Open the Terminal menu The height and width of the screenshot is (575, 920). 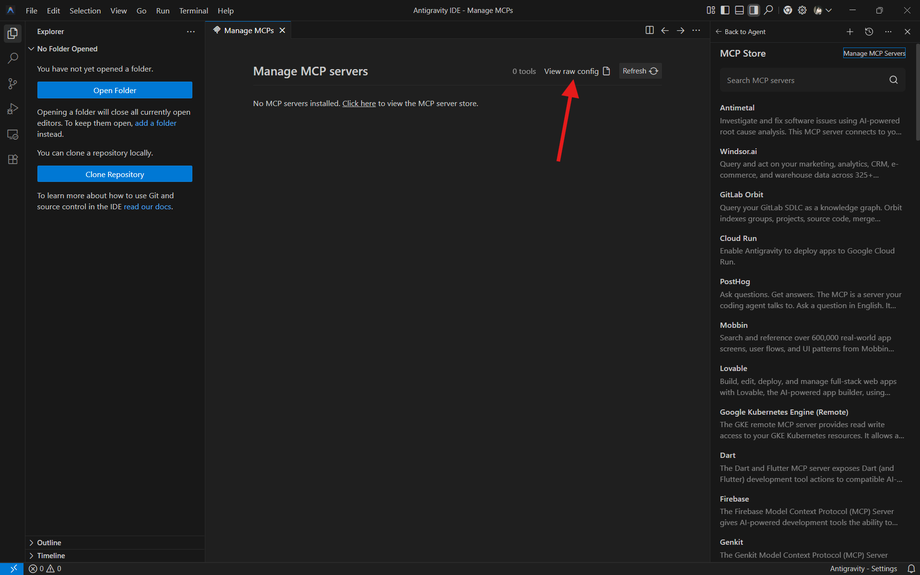(x=194, y=11)
